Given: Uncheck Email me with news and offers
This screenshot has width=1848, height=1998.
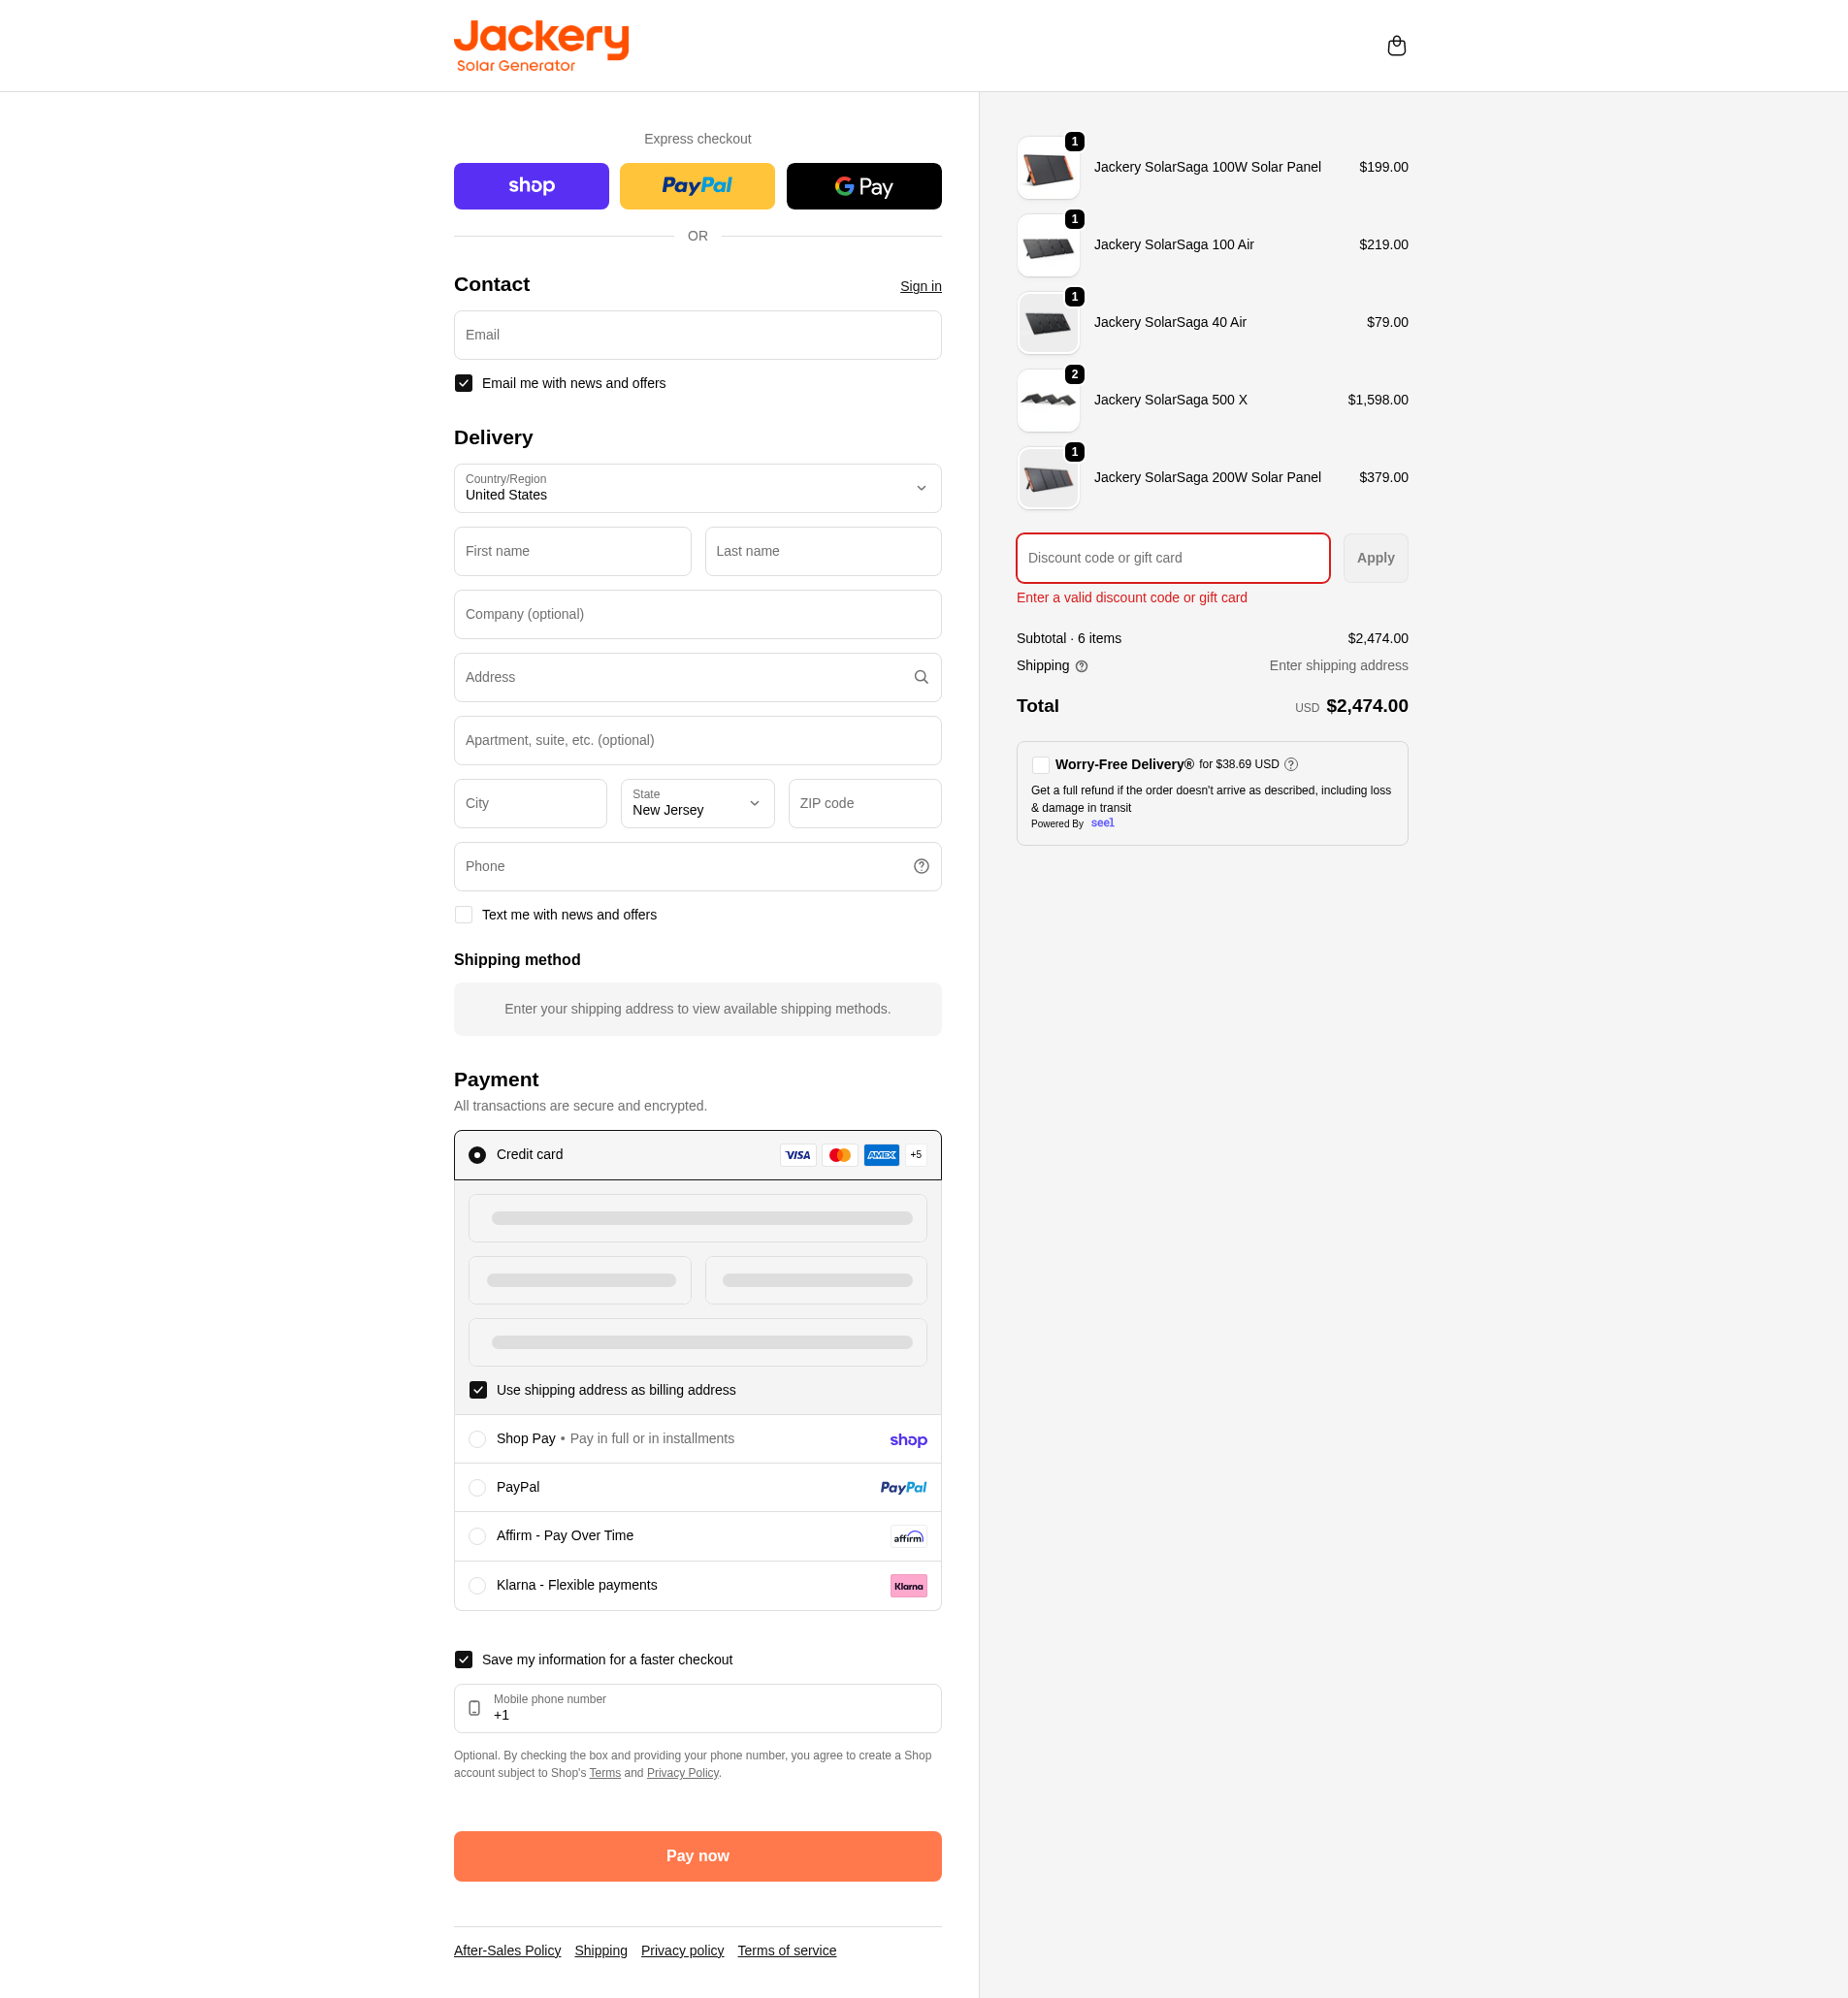Looking at the screenshot, I should (x=463, y=383).
